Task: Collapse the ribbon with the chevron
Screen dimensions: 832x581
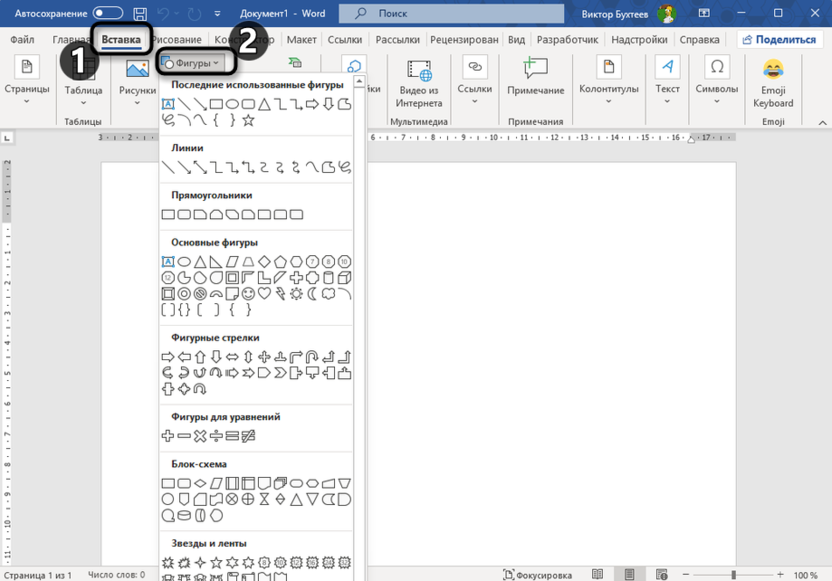Action: tap(822, 123)
